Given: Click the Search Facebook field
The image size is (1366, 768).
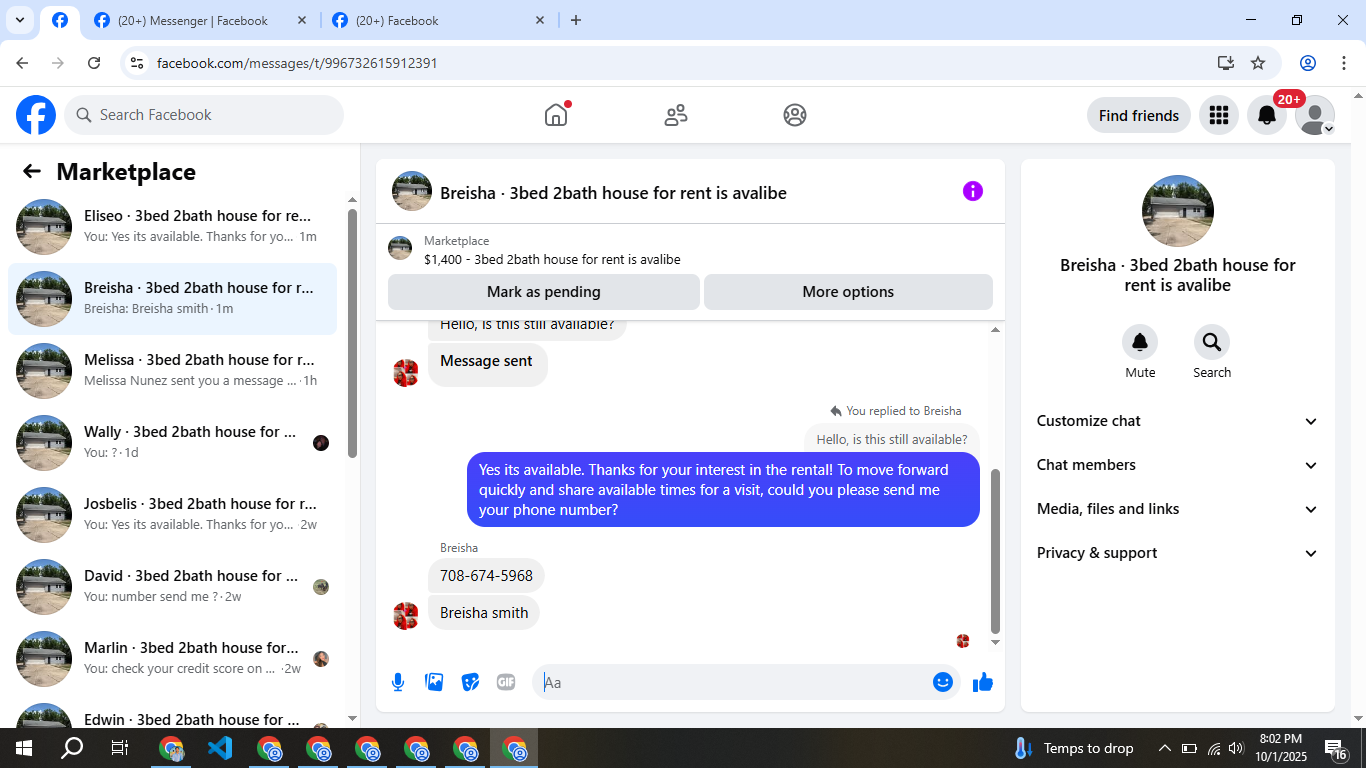Looking at the screenshot, I should tap(204, 115).
